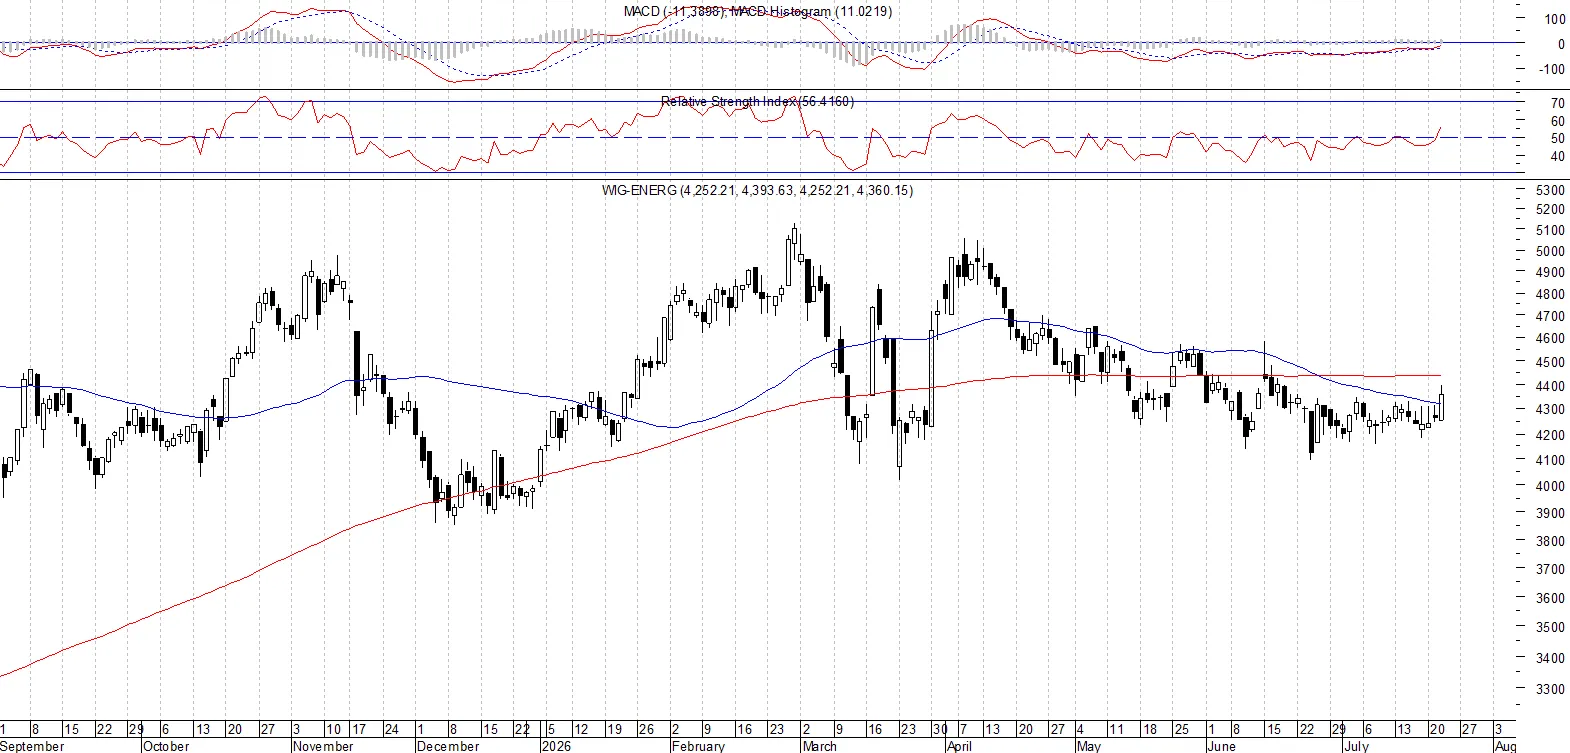
Task: Click the MACD indicator title label
Action: pos(757,11)
